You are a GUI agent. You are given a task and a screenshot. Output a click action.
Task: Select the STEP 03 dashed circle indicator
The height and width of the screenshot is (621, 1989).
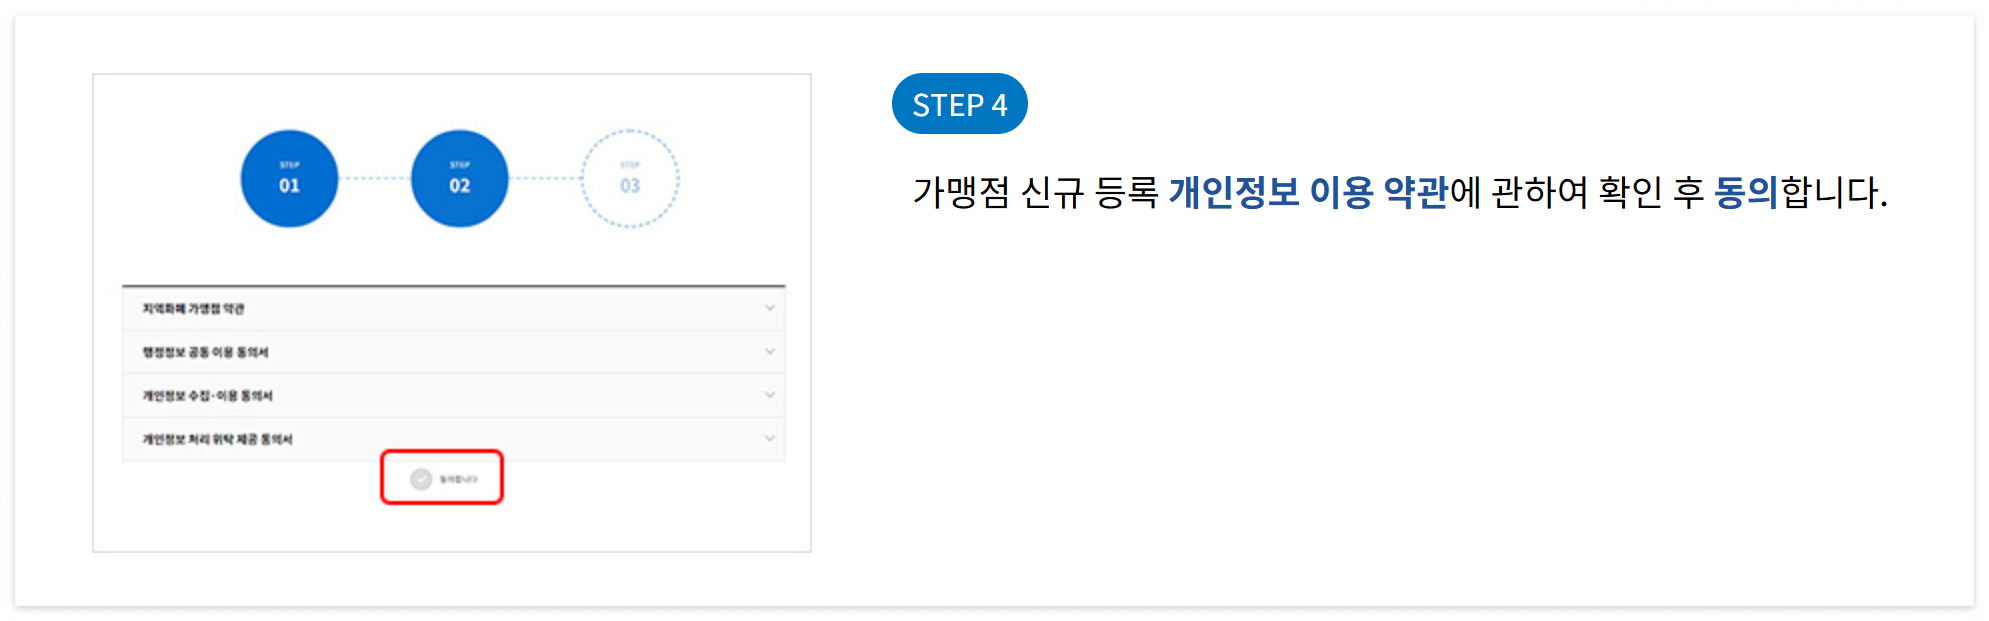pyautogui.click(x=631, y=177)
